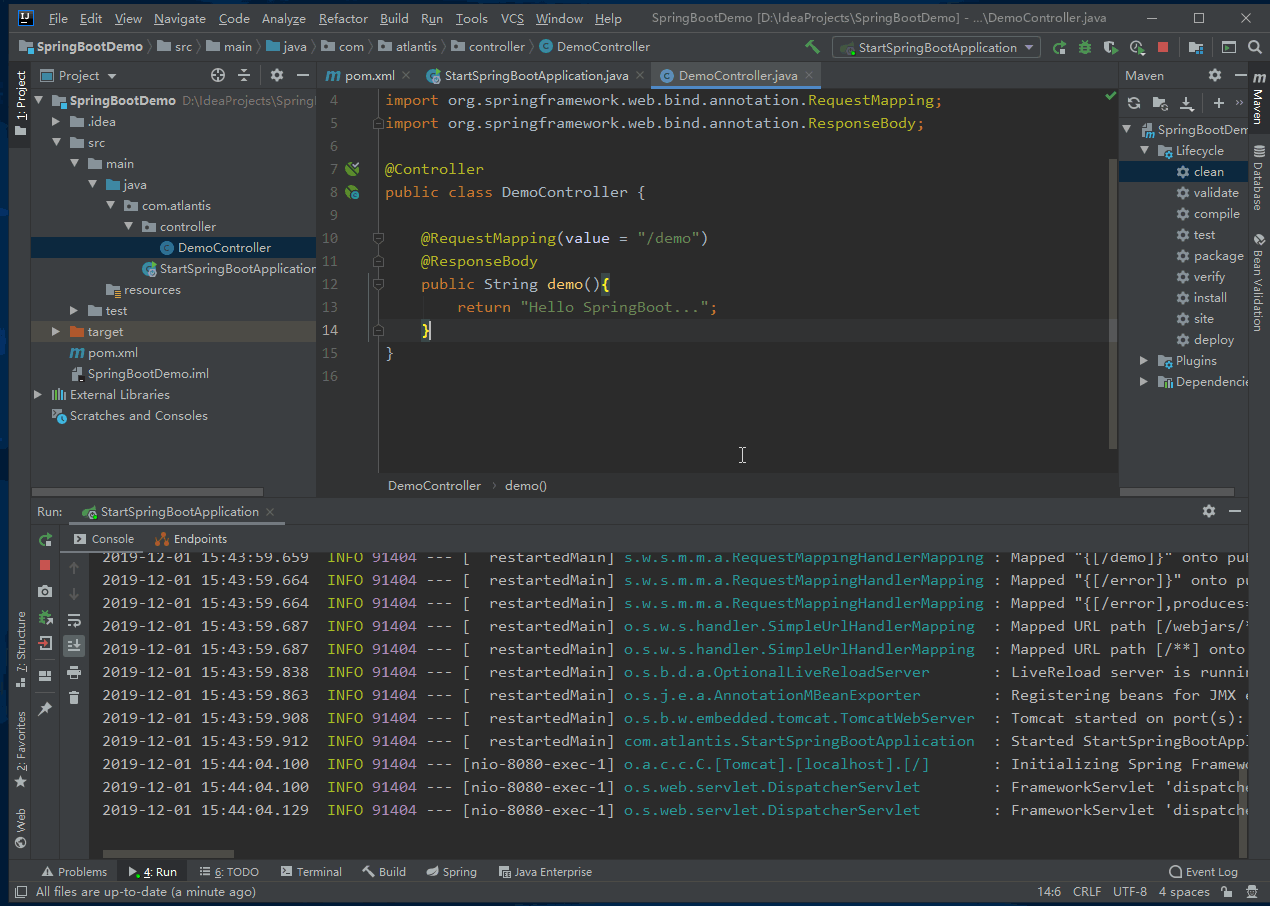Toggle soft-wrap in the Run console

pos(74,620)
